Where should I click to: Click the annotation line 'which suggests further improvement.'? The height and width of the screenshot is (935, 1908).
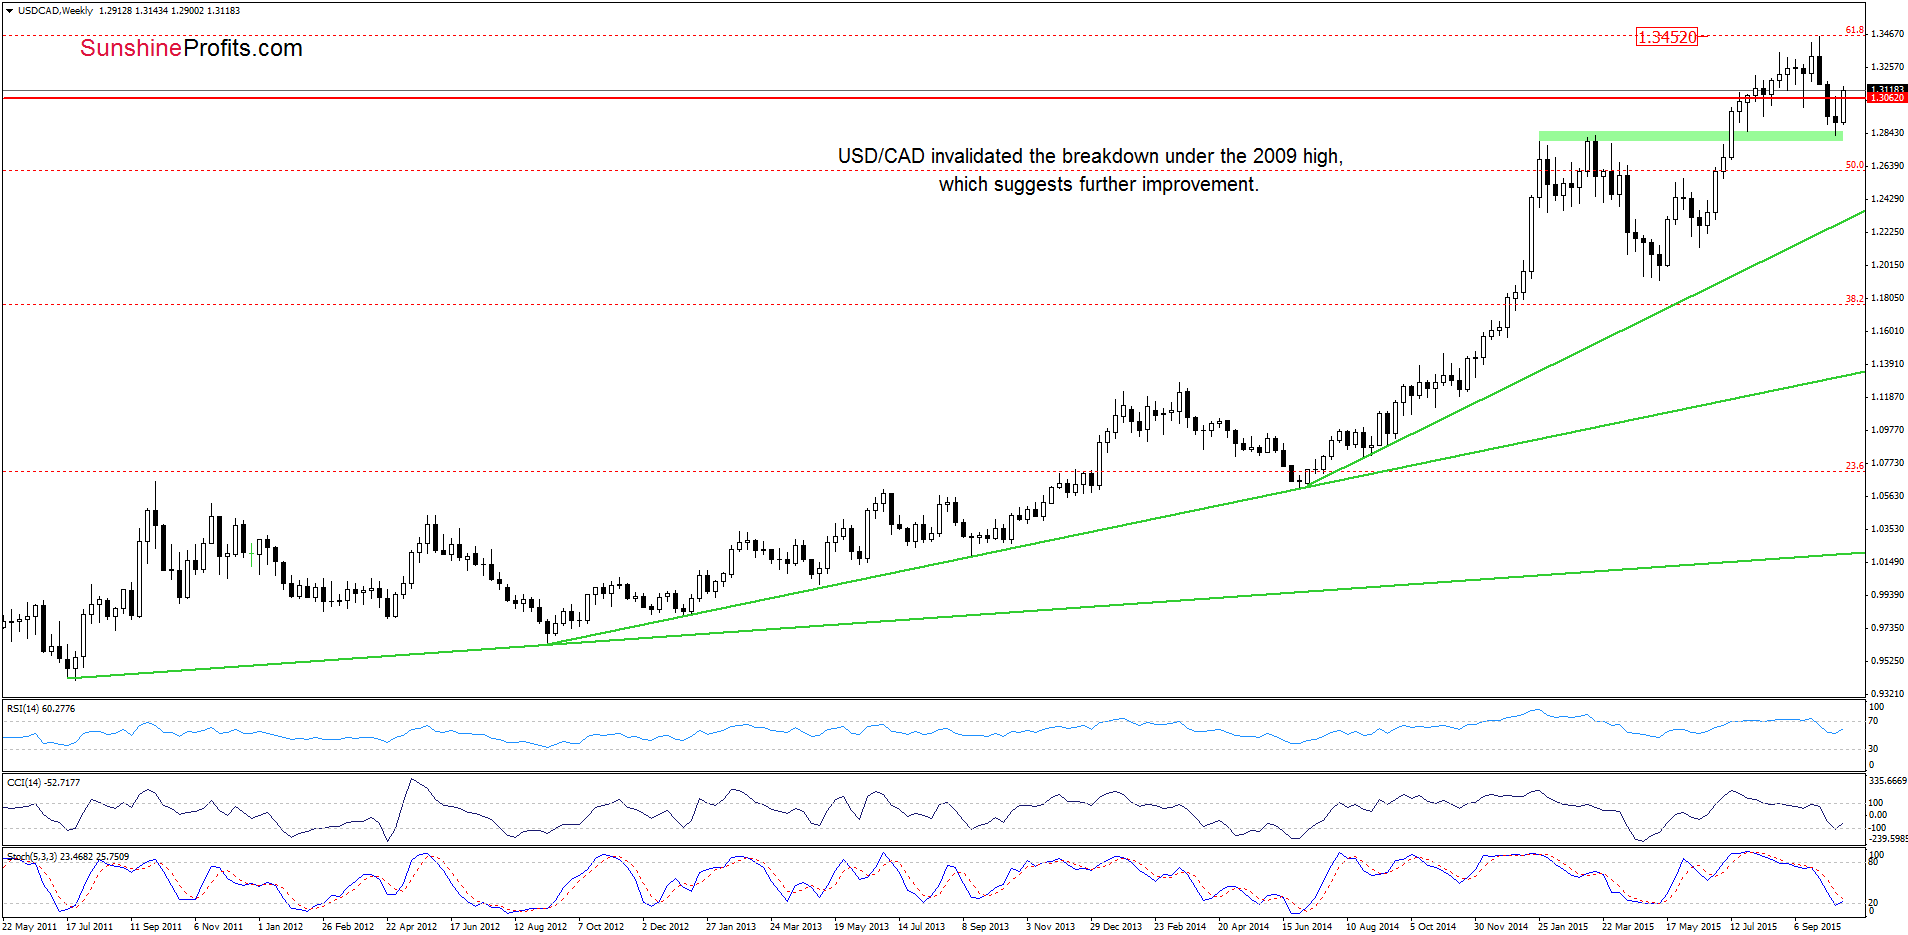tap(1098, 184)
